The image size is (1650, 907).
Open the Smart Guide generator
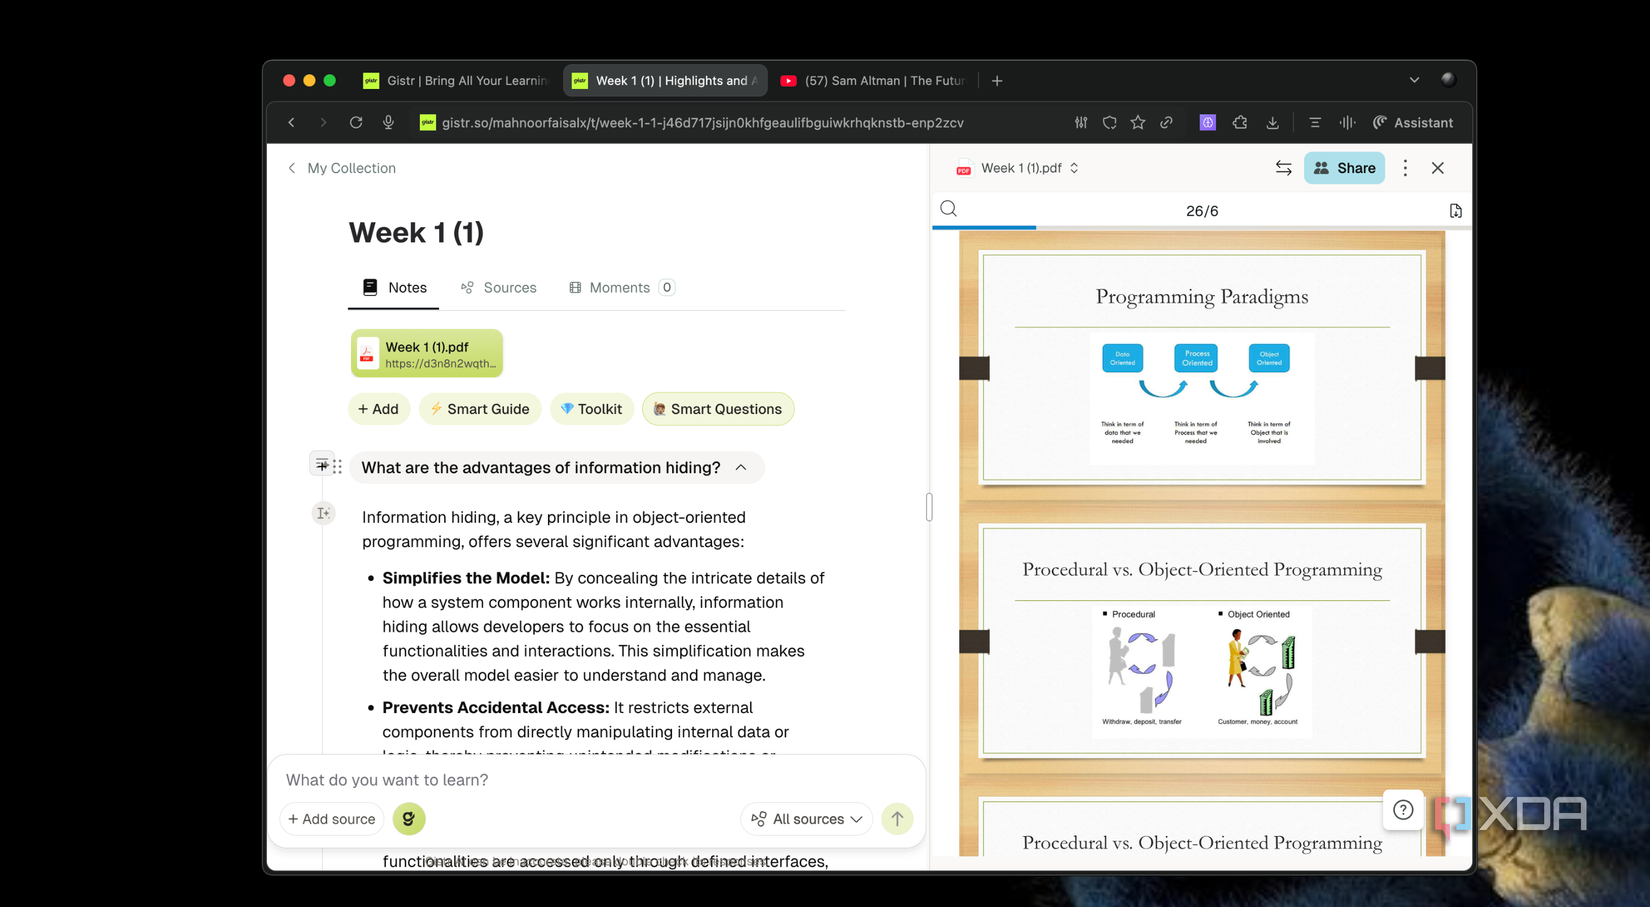[480, 409]
